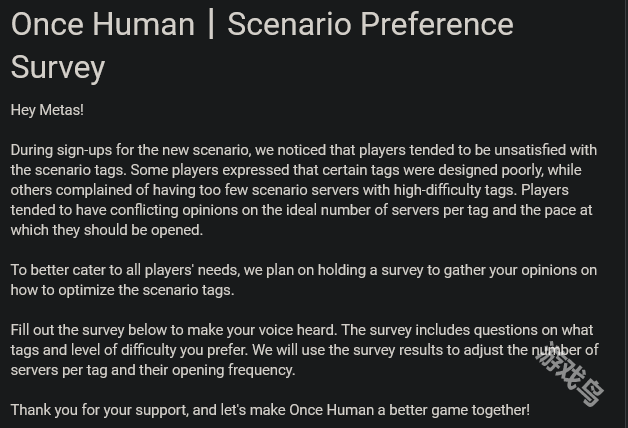Click the phrase 'which they should be opened.'
This screenshot has height=428, width=628.
[107, 230]
